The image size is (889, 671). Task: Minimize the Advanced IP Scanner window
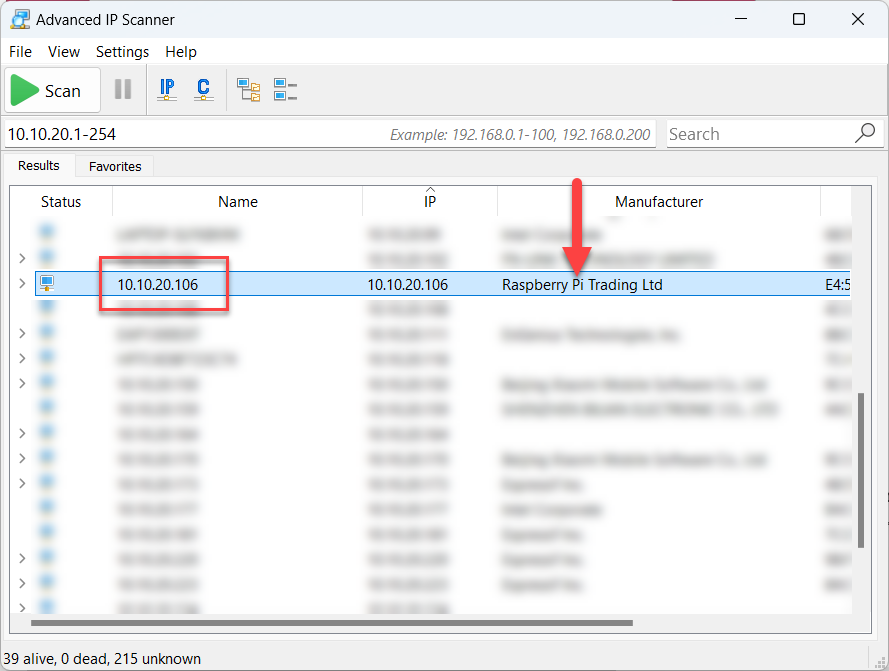tap(740, 19)
